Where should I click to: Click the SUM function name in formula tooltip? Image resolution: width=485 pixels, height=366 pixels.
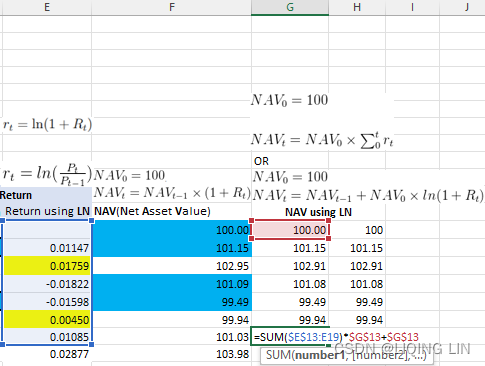pyautogui.click(x=278, y=355)
